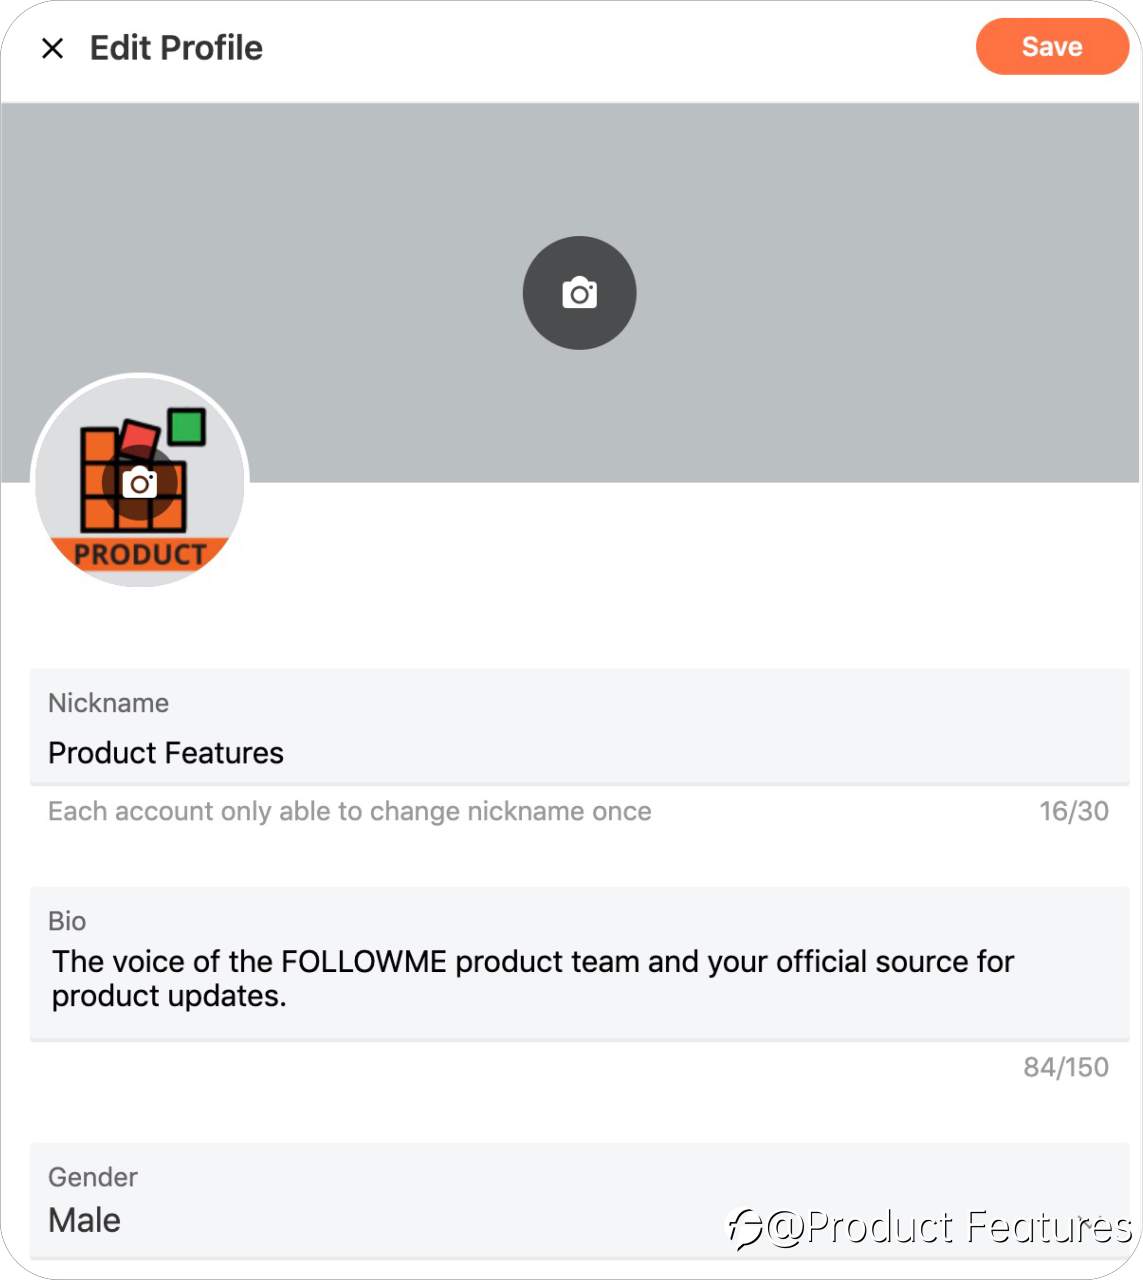Click the nickname change-once hint text
The image size is (1143, 1280).
349,811
